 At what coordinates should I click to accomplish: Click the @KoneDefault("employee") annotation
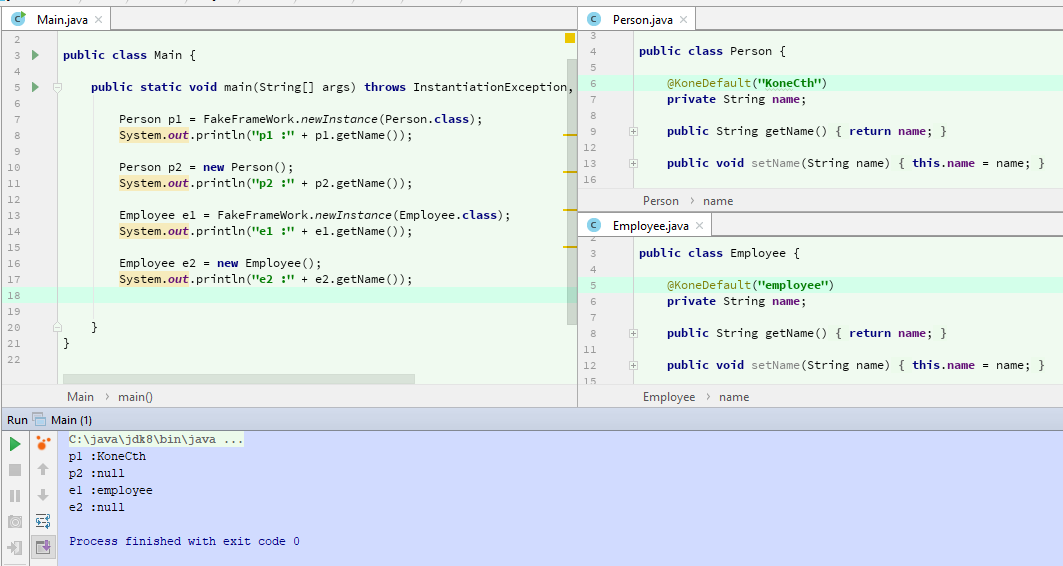(x=750, y=285)
